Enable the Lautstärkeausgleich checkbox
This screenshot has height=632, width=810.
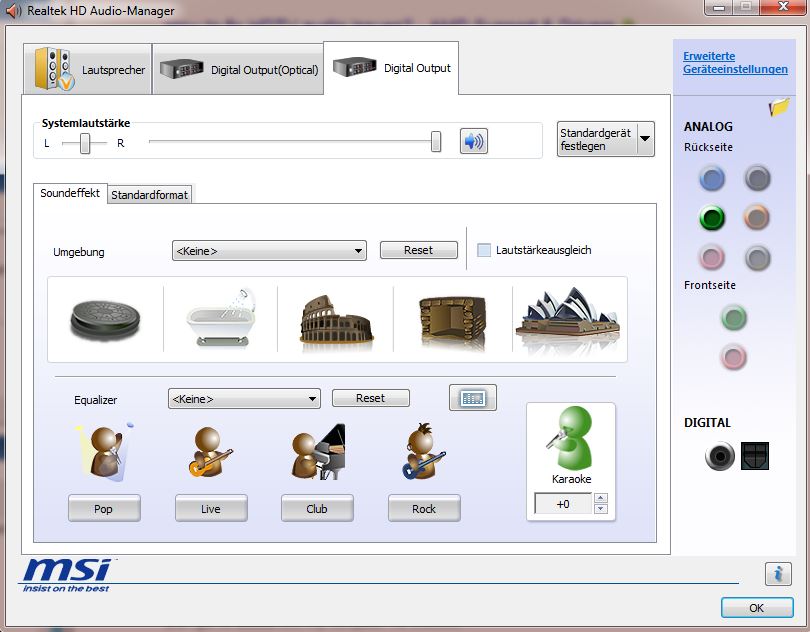484,250
